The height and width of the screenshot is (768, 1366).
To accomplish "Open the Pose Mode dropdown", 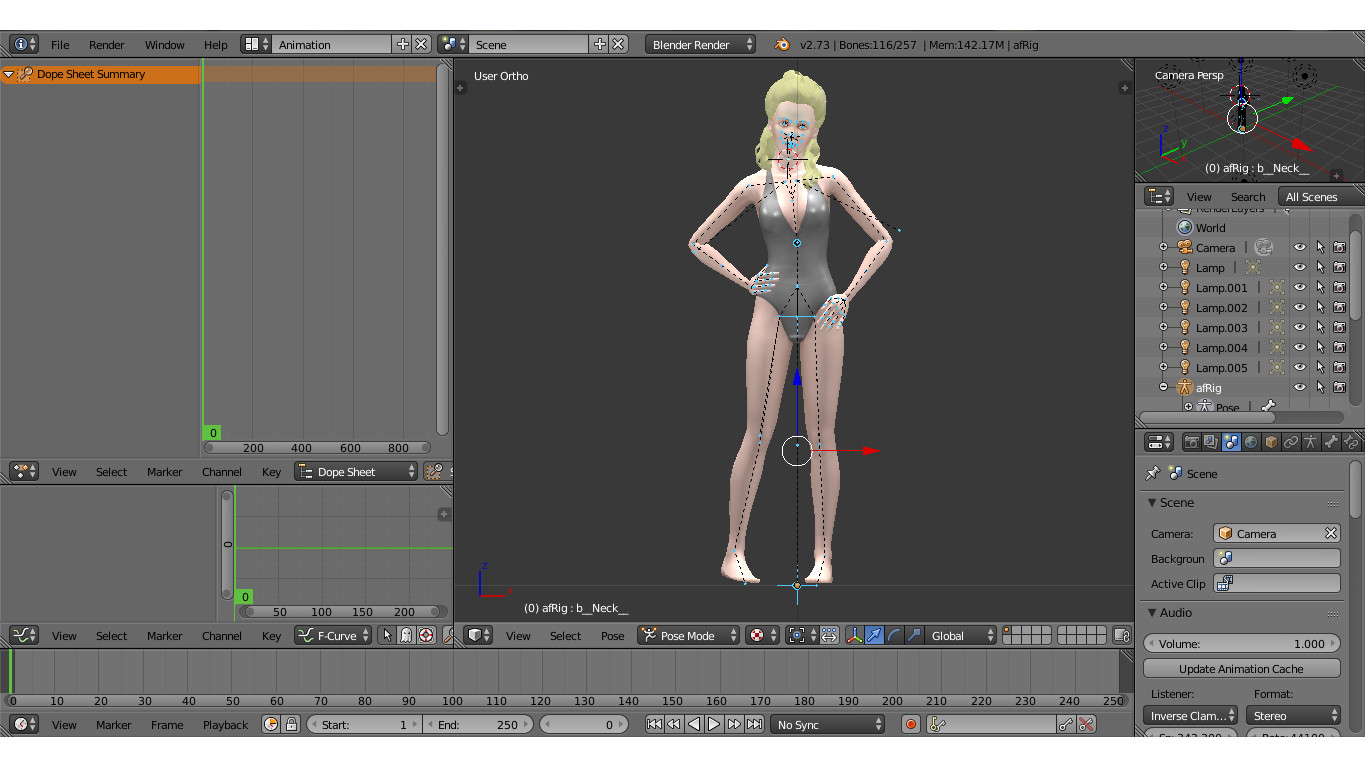I will pos(688,635).
